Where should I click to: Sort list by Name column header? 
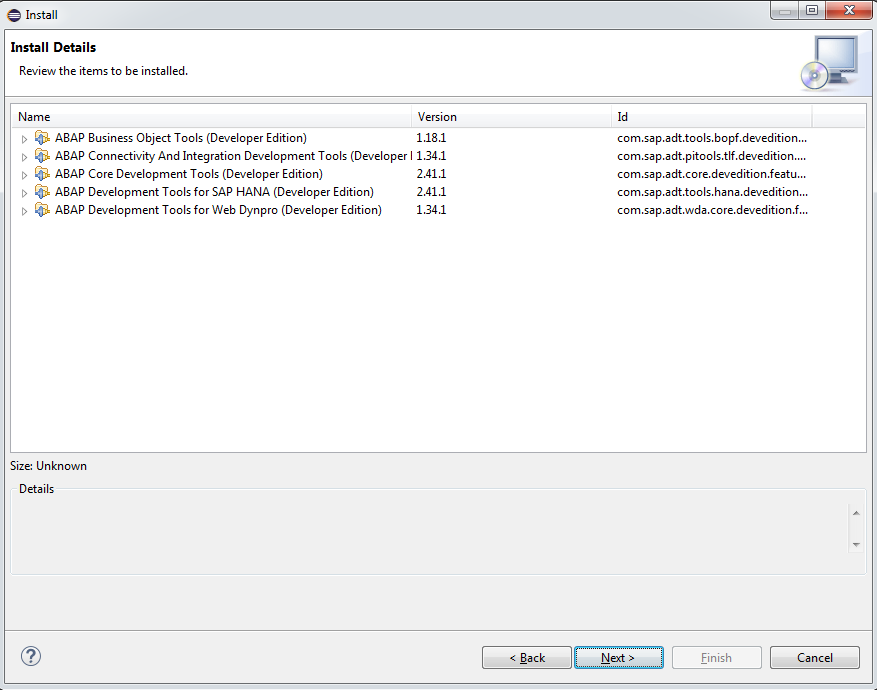211,117
